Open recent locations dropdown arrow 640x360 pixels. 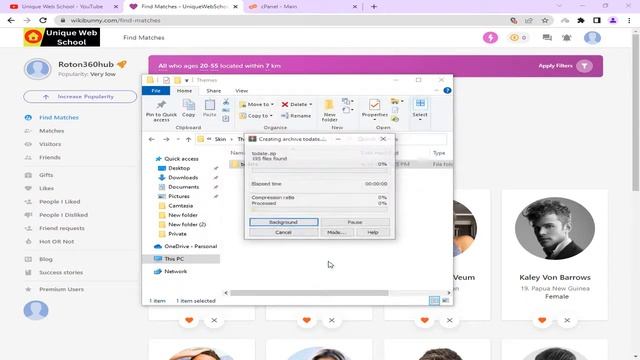(x=178, y=140)
